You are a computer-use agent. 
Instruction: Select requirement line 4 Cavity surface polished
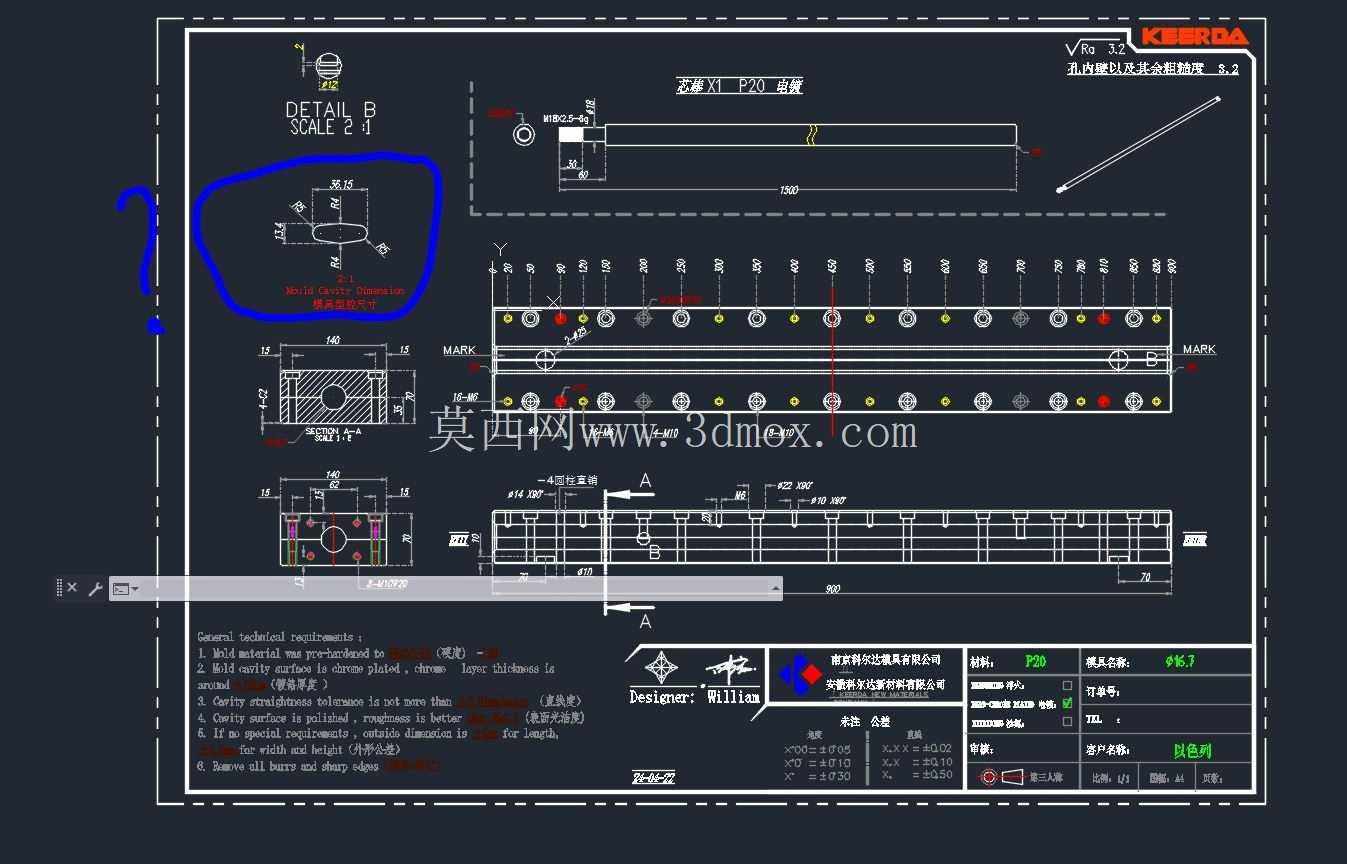tap(390, 718)
